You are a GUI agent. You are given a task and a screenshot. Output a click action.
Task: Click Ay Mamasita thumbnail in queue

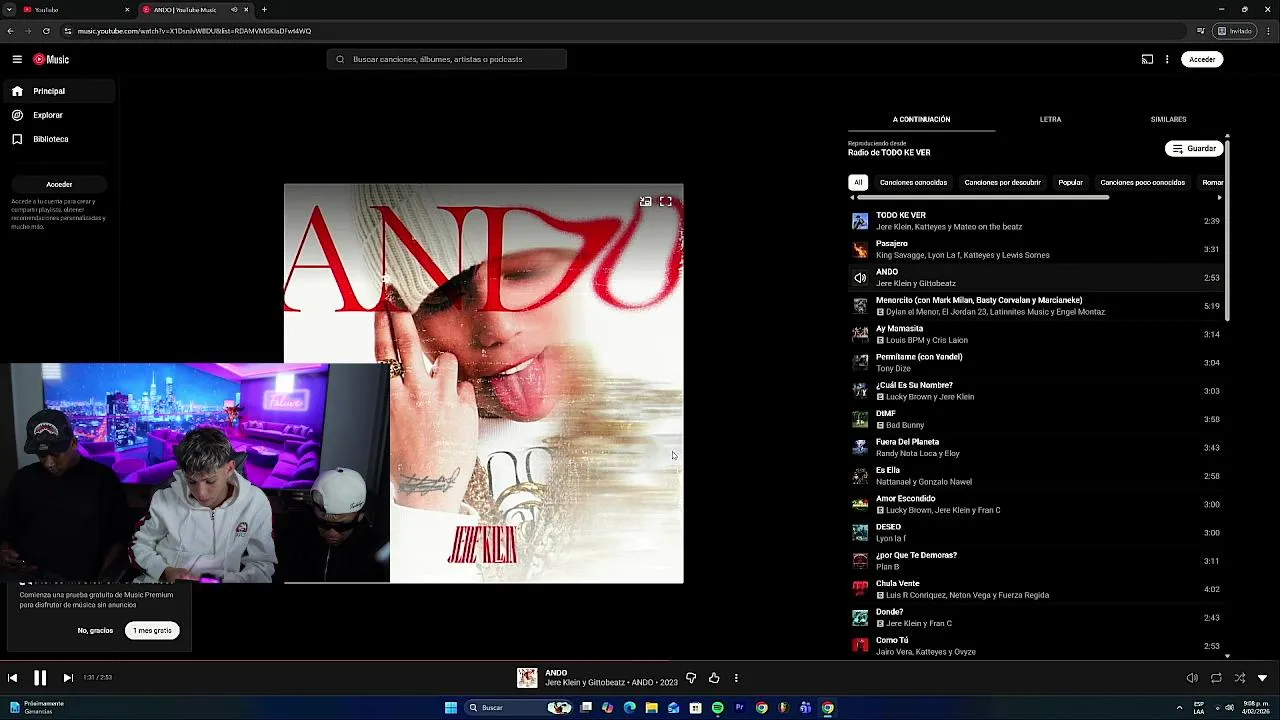[x=860, y=334]
